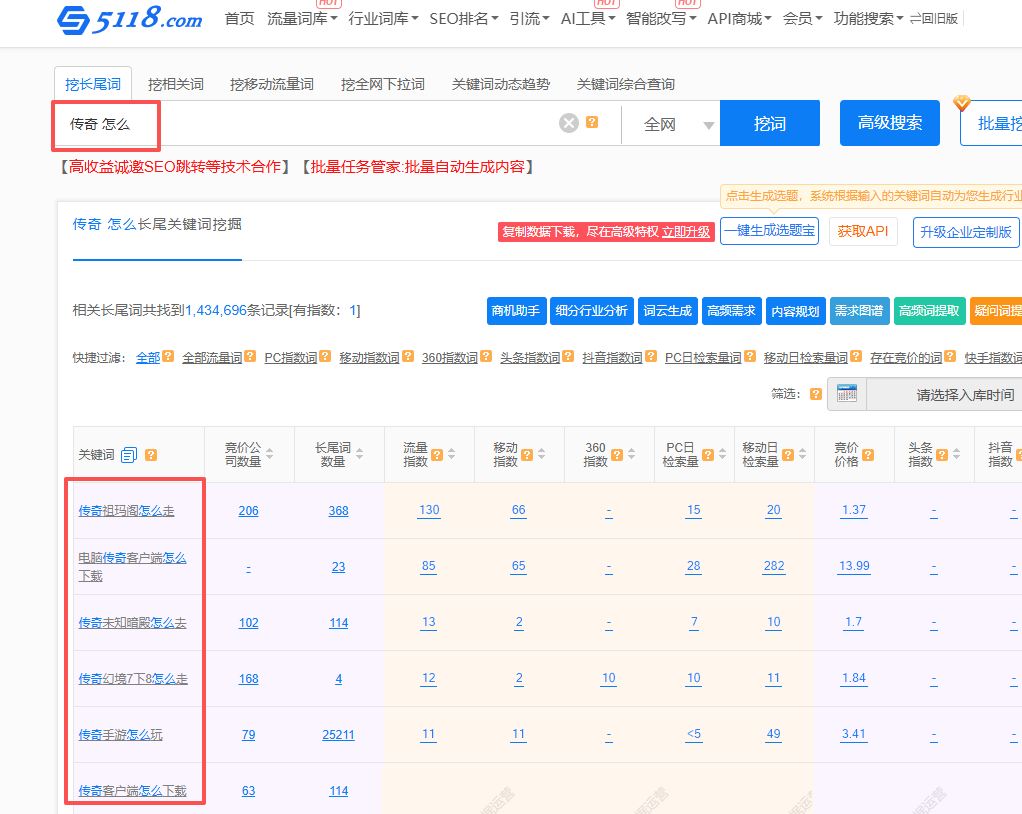Click the 5118.com logo
1022x814 pixels.
tap(130, 19)
